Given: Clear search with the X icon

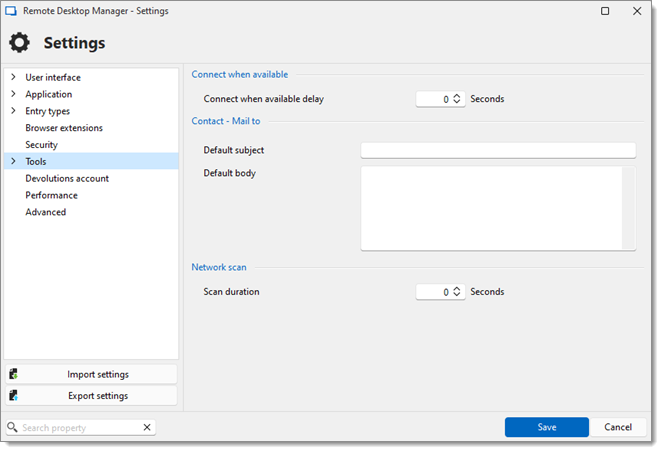Looking at the screenshot, I should [x=147, y=427].
